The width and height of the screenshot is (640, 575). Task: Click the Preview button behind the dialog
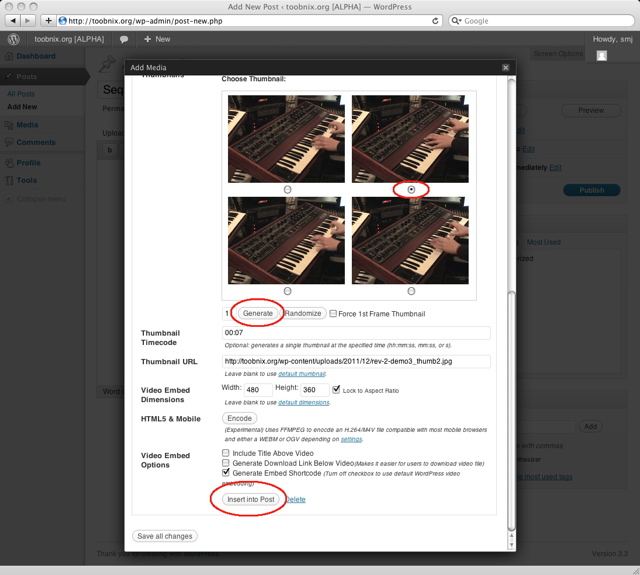pos(591,110)
